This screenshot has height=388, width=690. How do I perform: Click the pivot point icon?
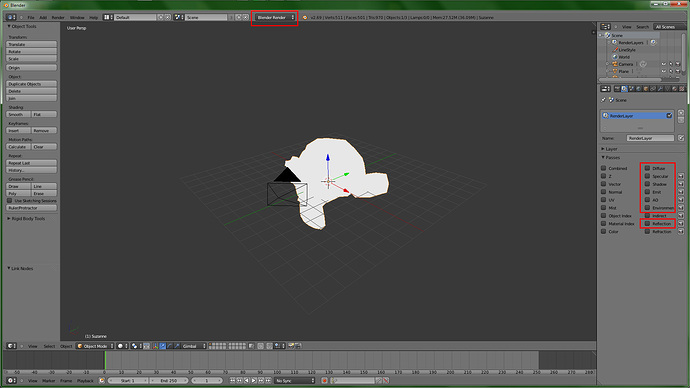pos(136,346)
